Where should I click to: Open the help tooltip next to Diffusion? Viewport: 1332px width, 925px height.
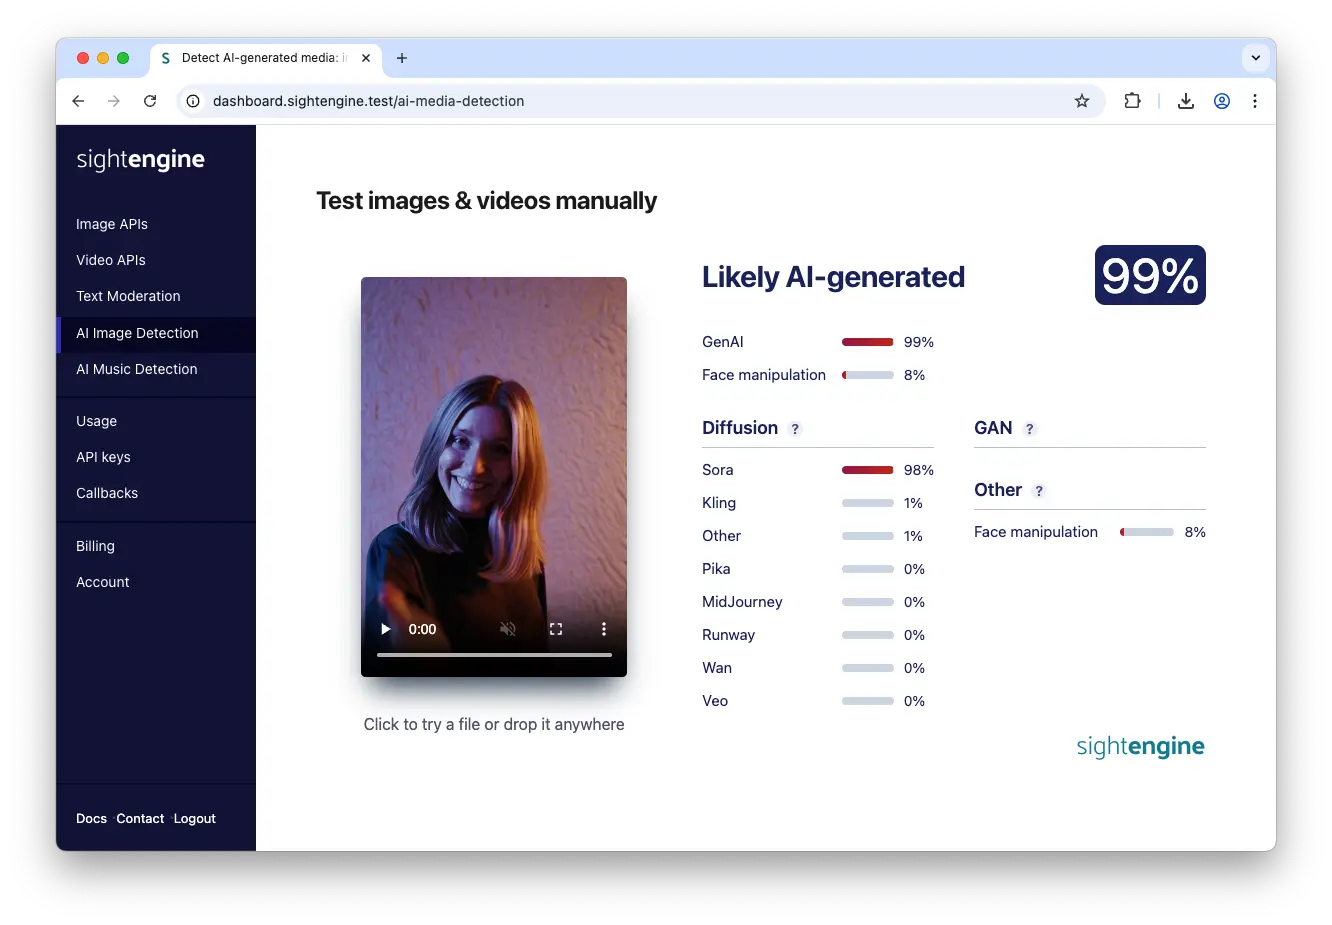795,428
